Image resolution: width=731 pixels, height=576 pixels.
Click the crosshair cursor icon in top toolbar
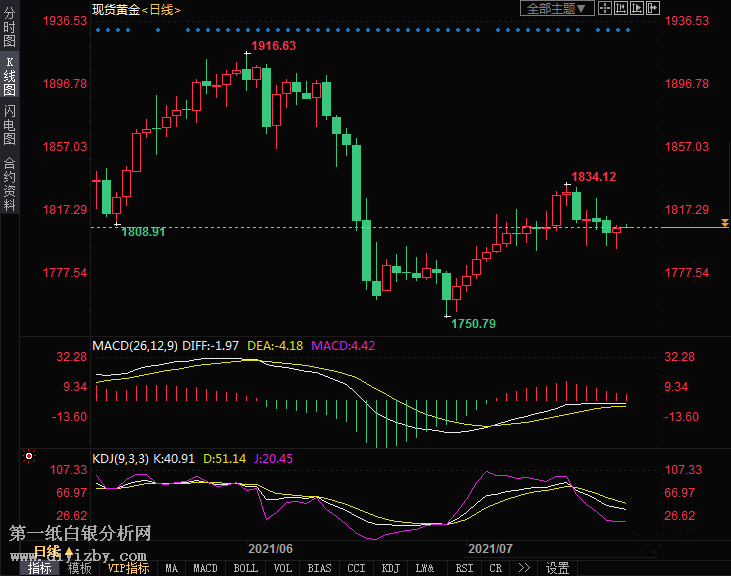point(606,9)
